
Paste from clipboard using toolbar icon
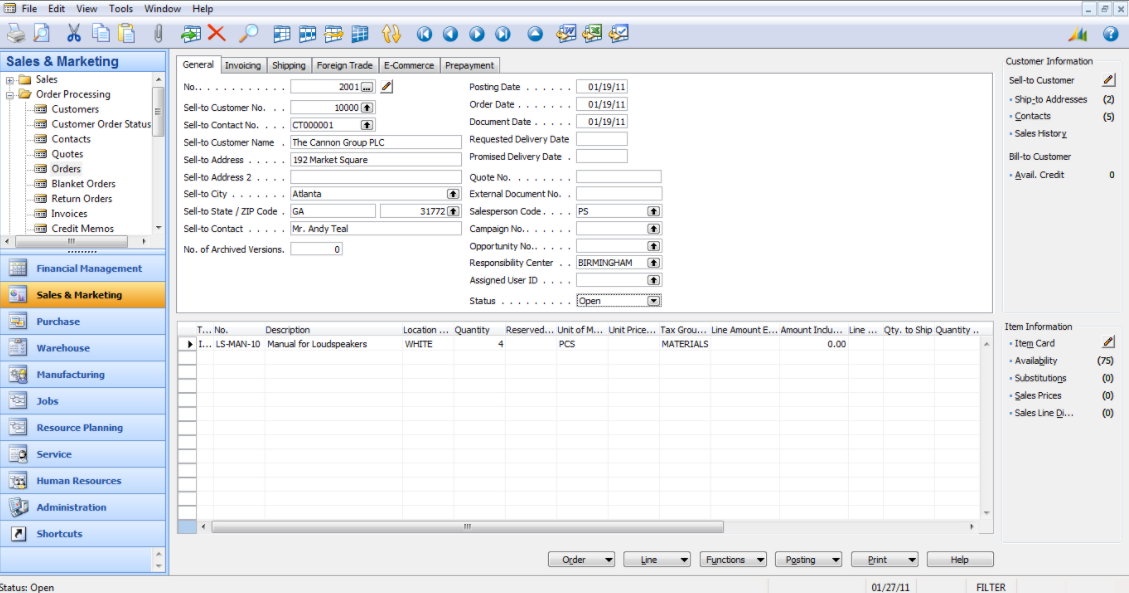[x=125, y=33]
